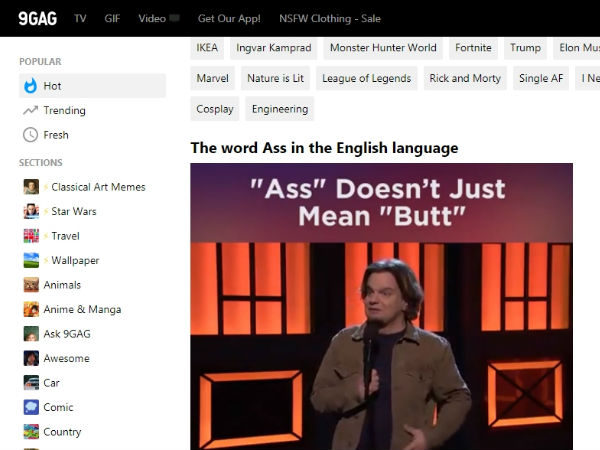Open the Video menu item
600x450 pixels.
click(152, 18)
